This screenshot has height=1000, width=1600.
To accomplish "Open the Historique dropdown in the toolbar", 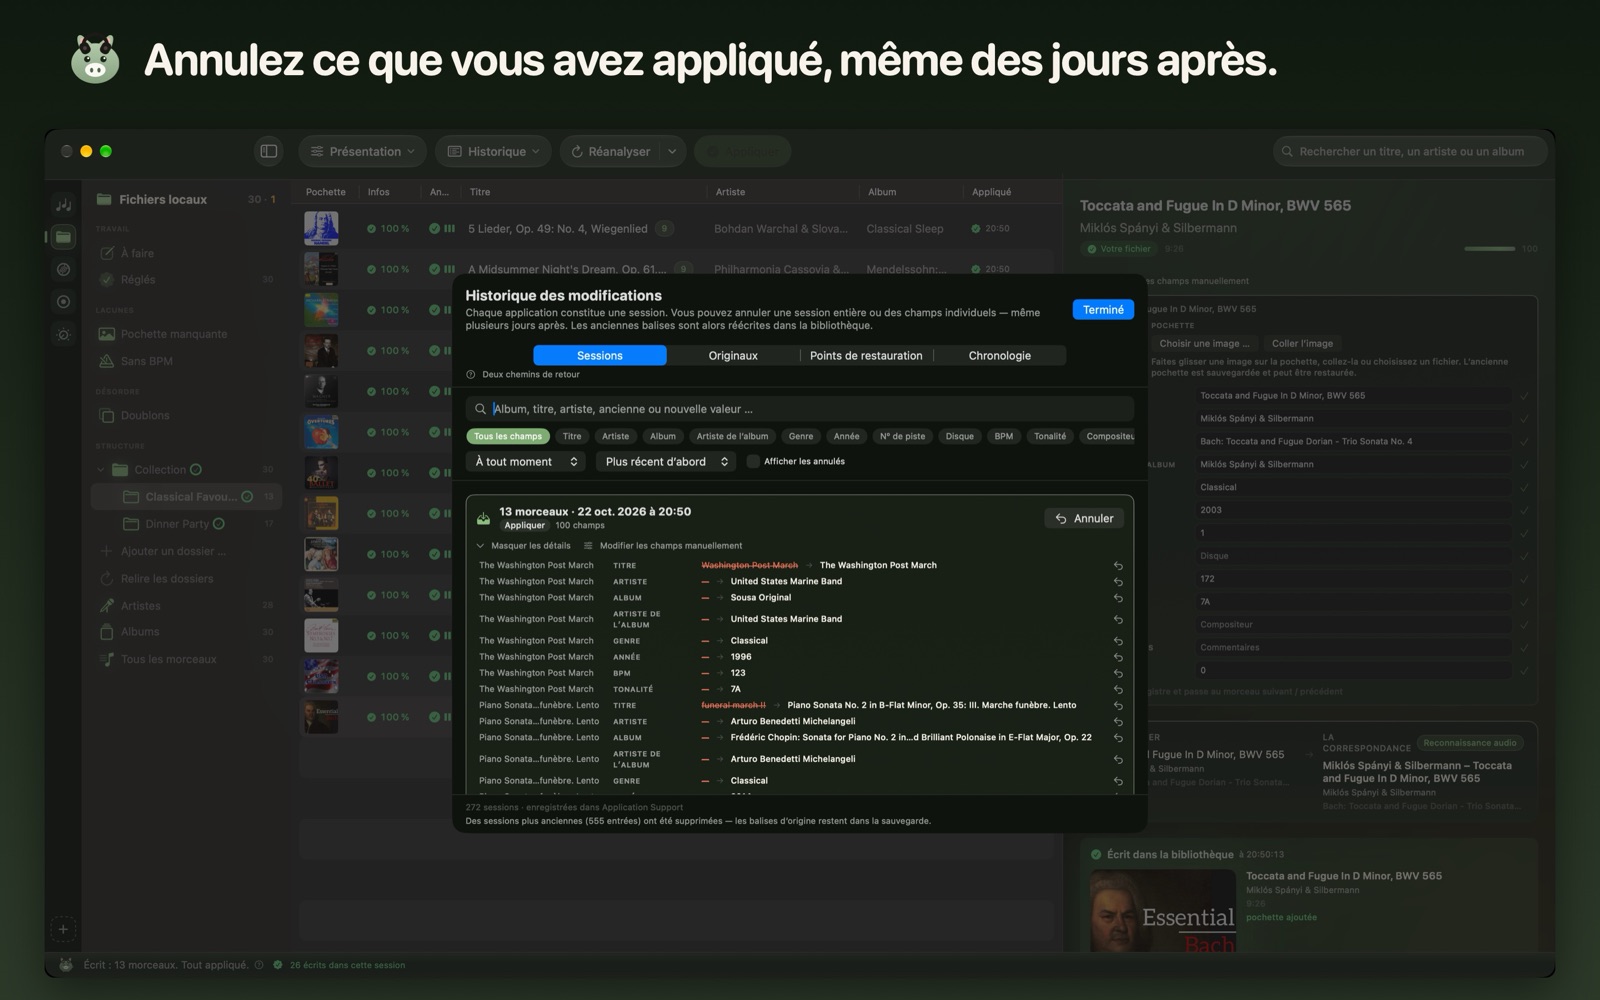I will (x=493, y=151).
